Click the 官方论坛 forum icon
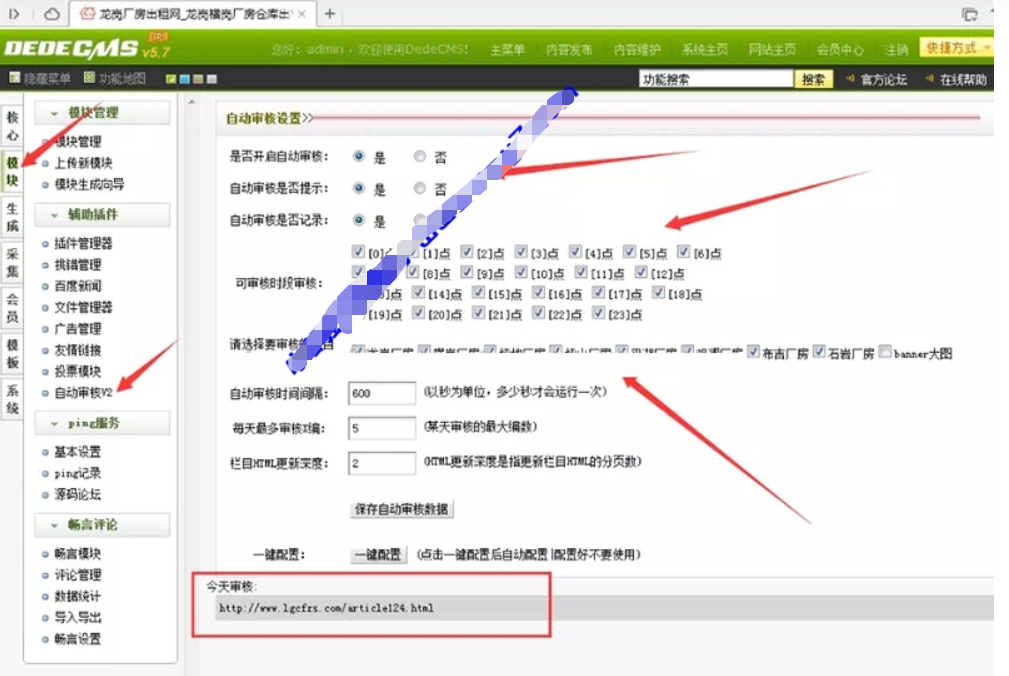 tap(852, 78)
